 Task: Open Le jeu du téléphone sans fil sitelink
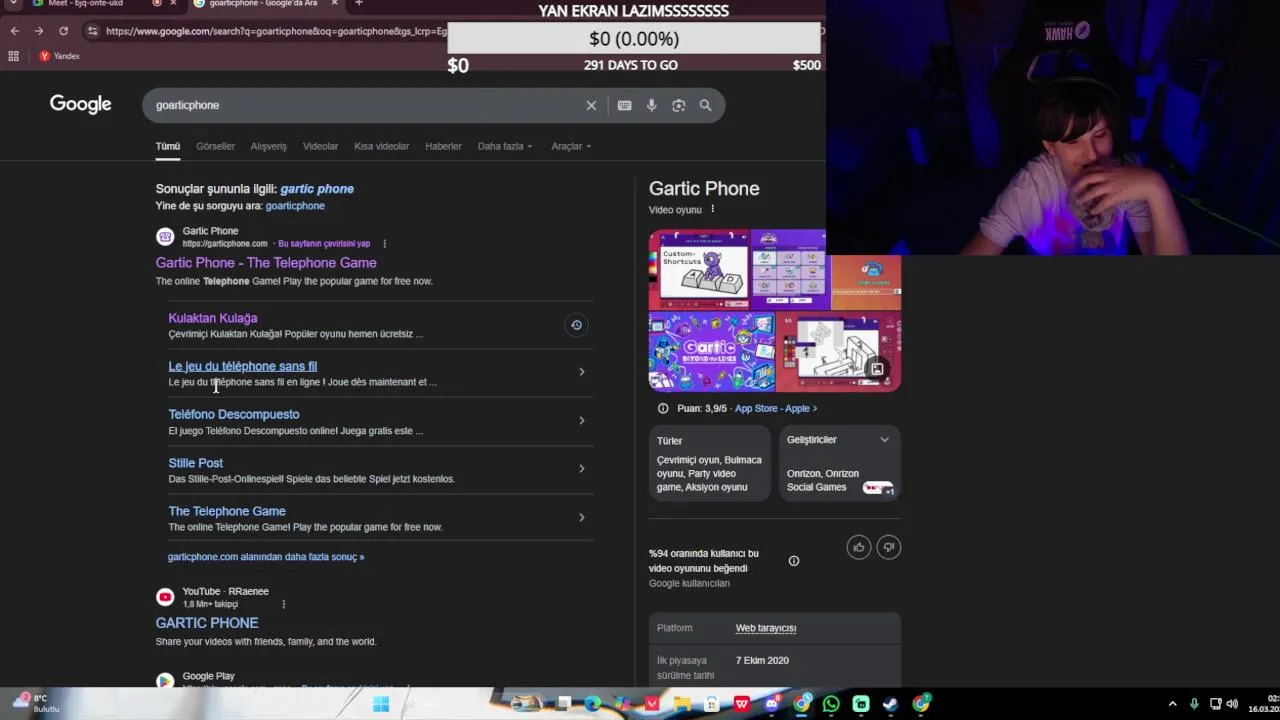coord(242,366)
